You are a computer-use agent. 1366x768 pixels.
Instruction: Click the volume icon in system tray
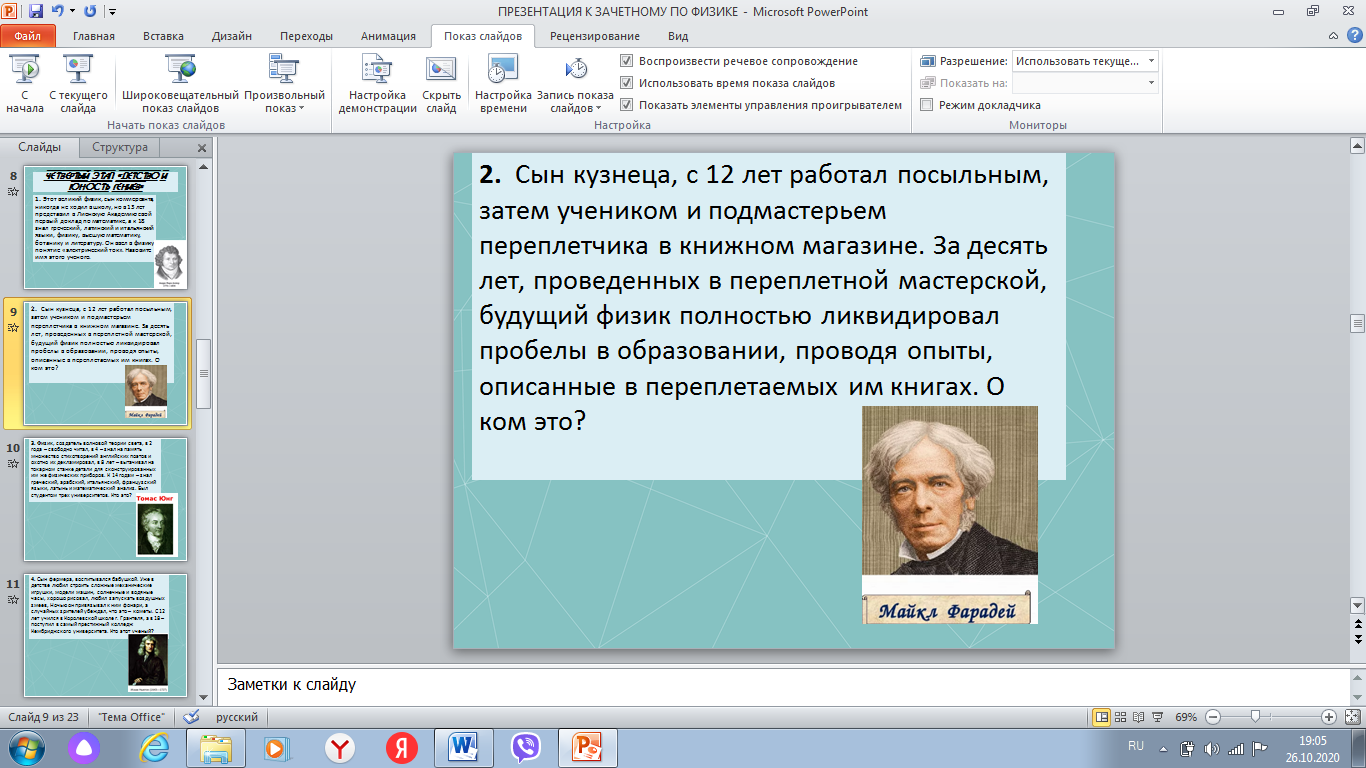tap(1212, 748)
